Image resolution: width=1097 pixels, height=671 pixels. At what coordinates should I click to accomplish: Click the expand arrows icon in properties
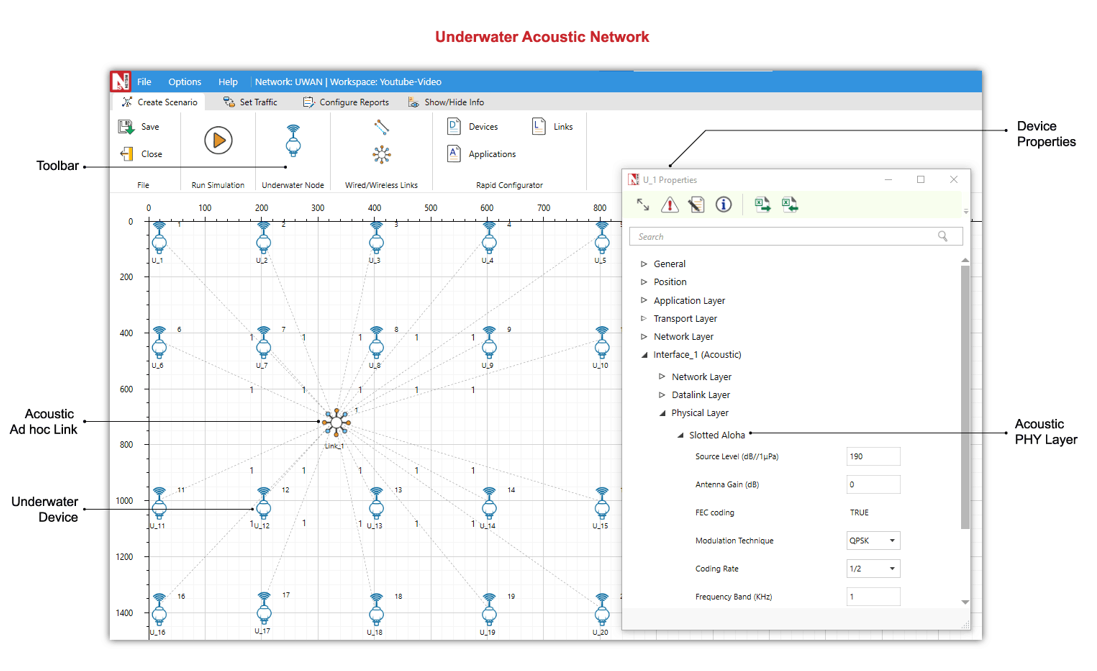point(643,205)
